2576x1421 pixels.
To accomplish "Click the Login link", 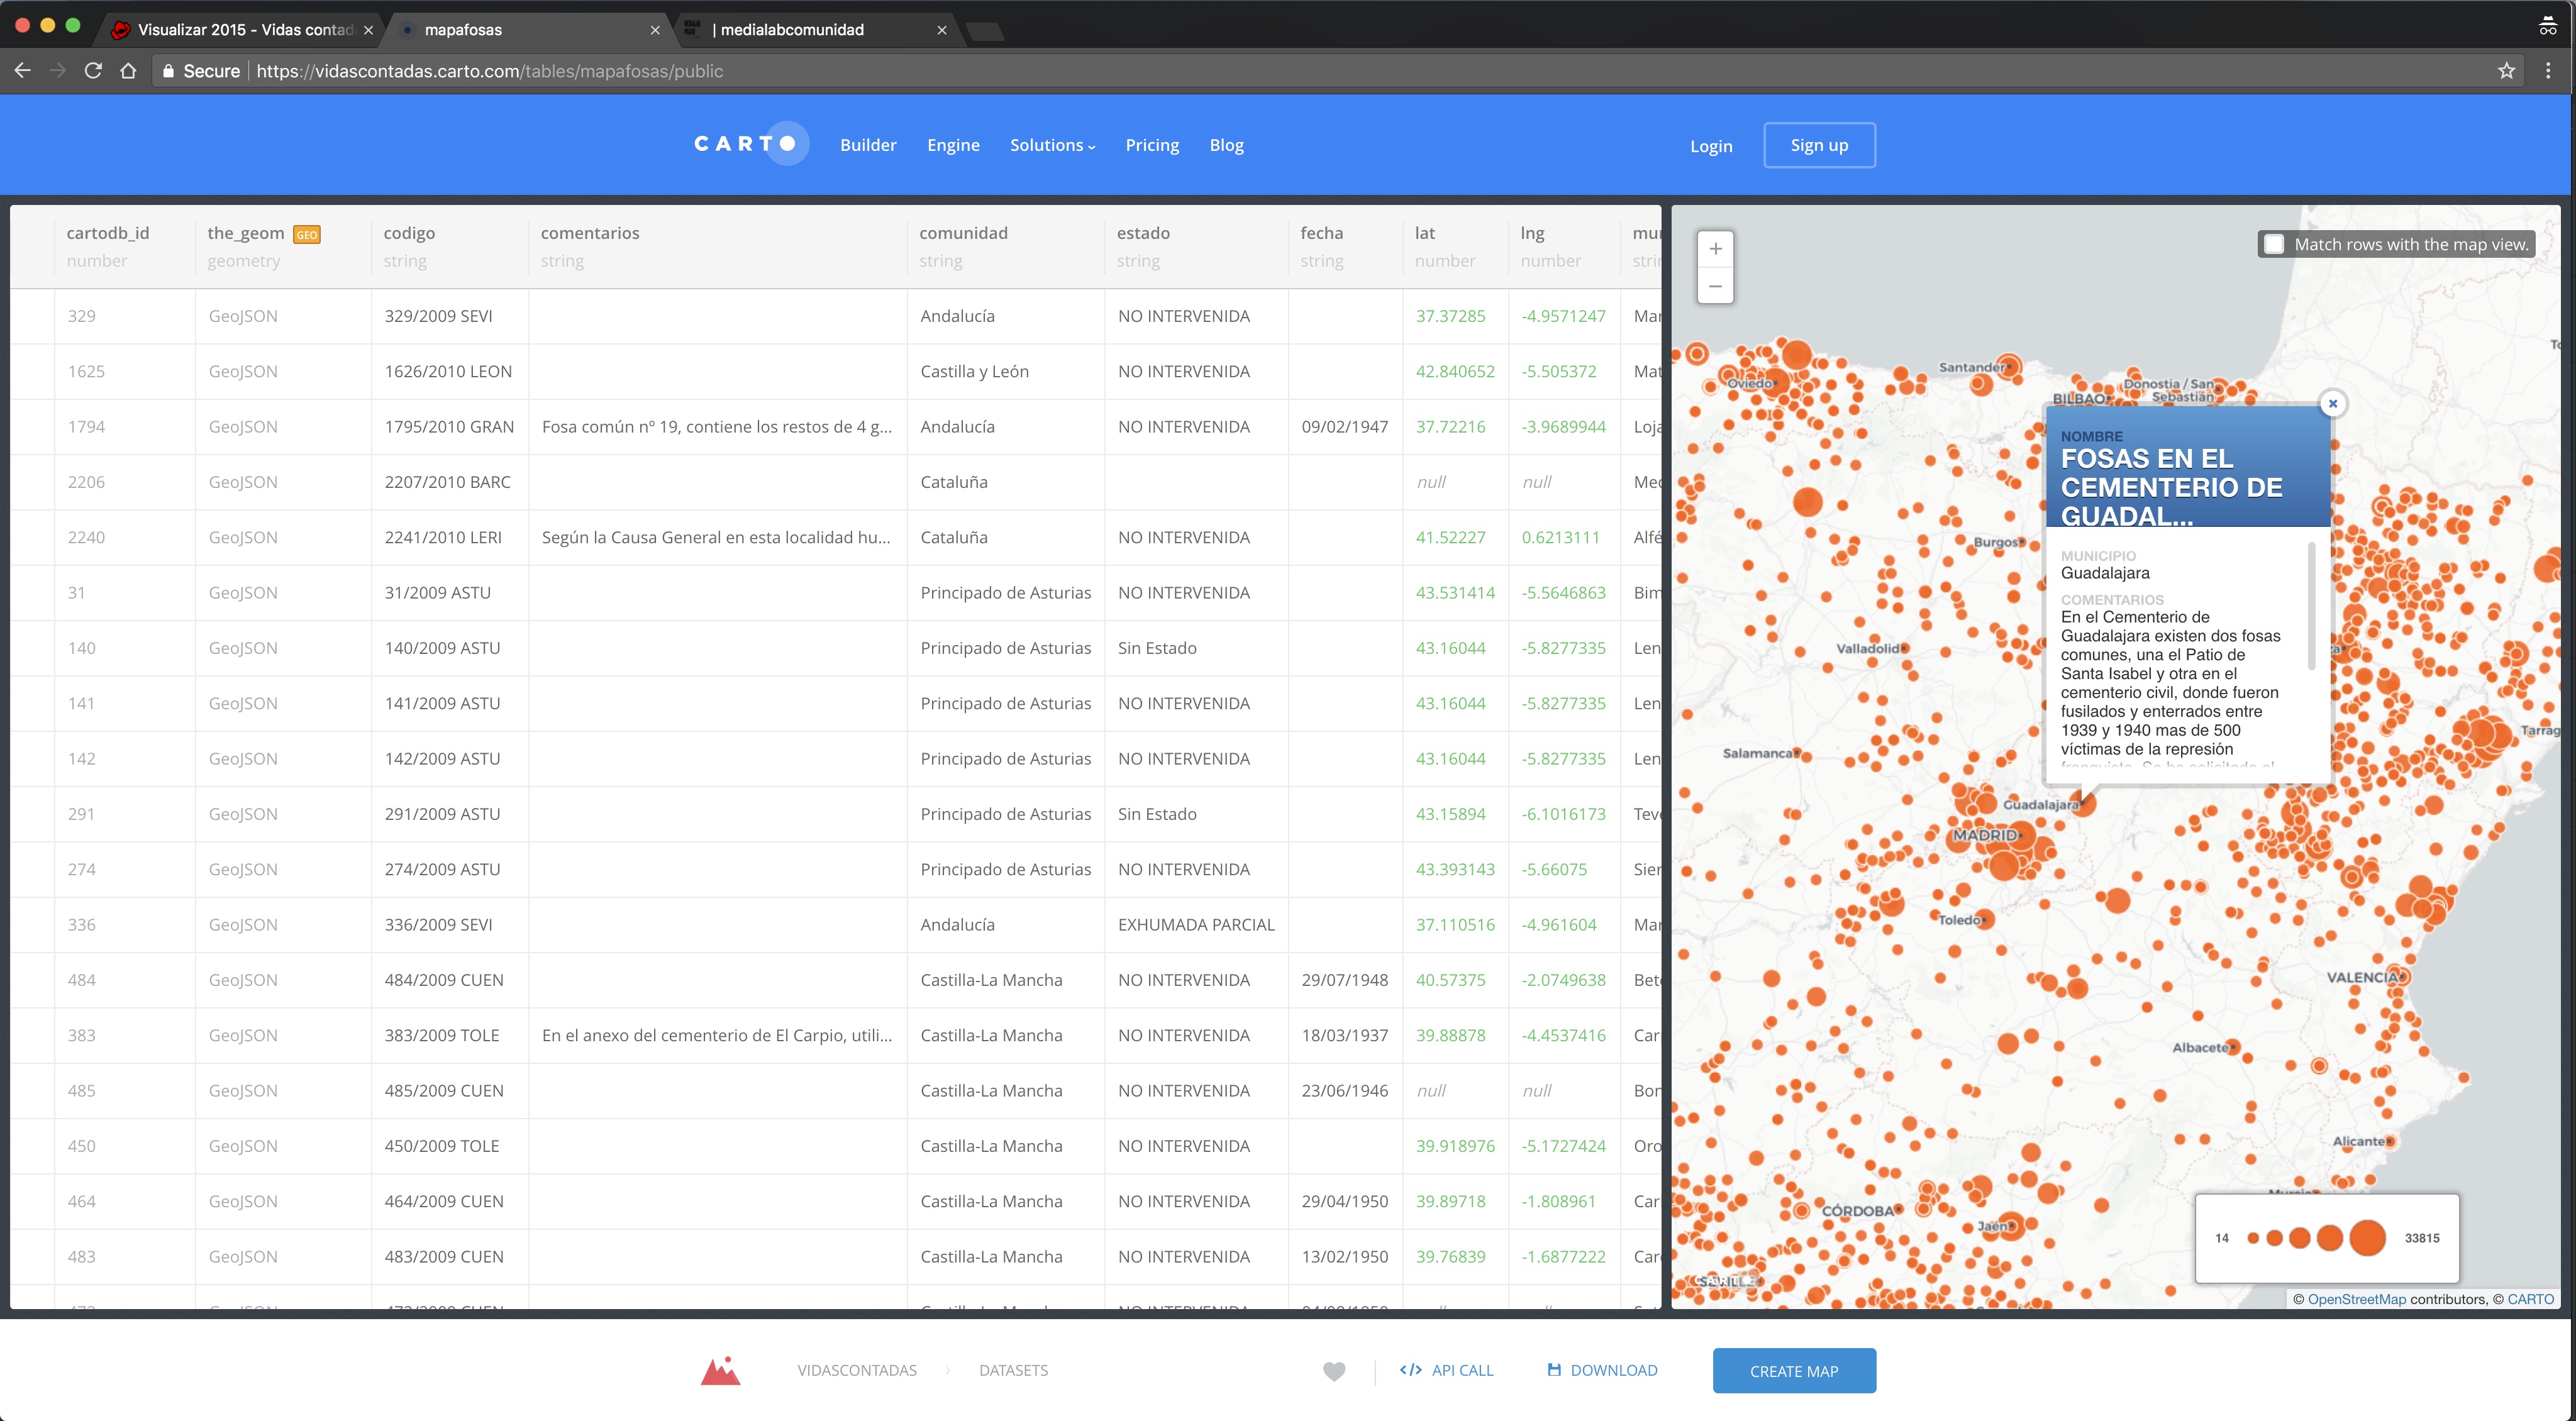I will coord(1711,146).
